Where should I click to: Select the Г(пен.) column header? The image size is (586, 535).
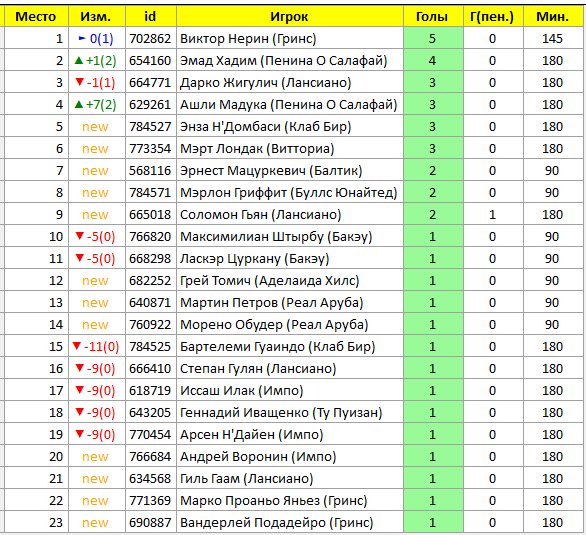click(493, 16)
